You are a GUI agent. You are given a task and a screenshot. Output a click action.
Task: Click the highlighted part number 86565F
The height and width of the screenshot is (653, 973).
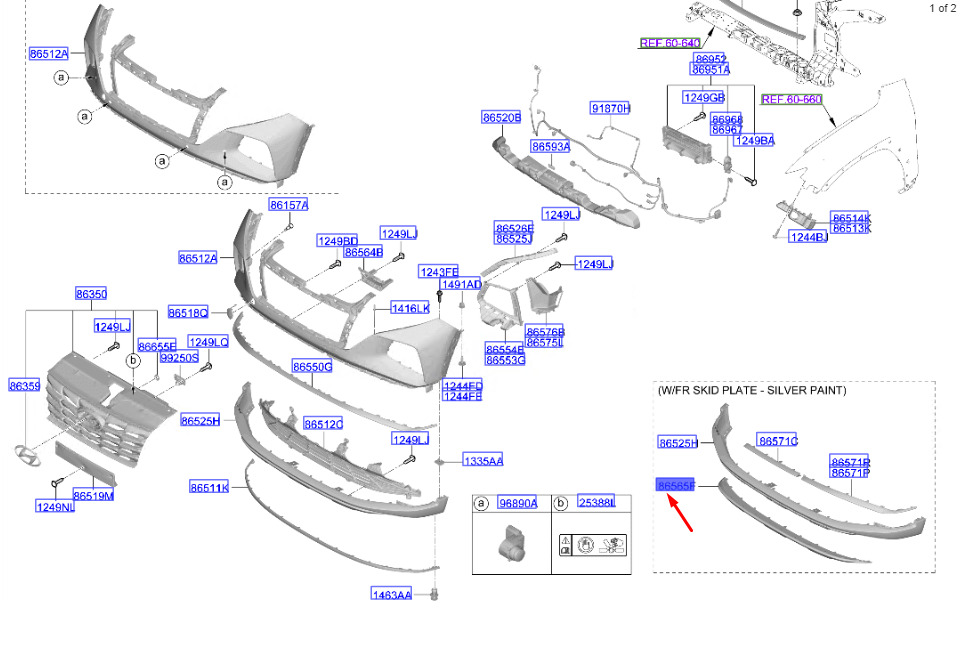676,485
